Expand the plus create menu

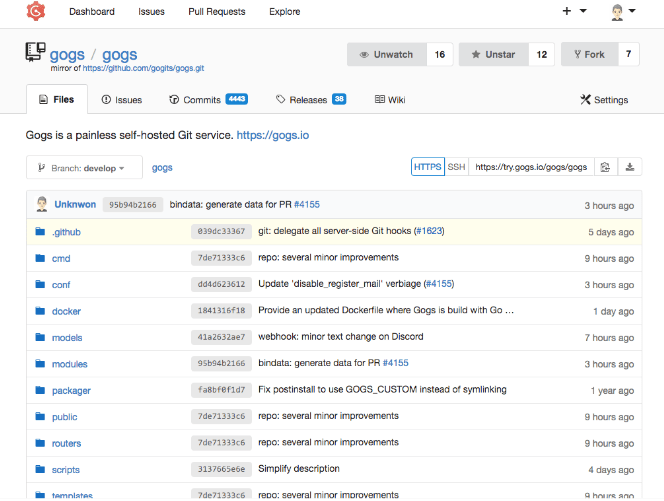(x=574, y=12)
